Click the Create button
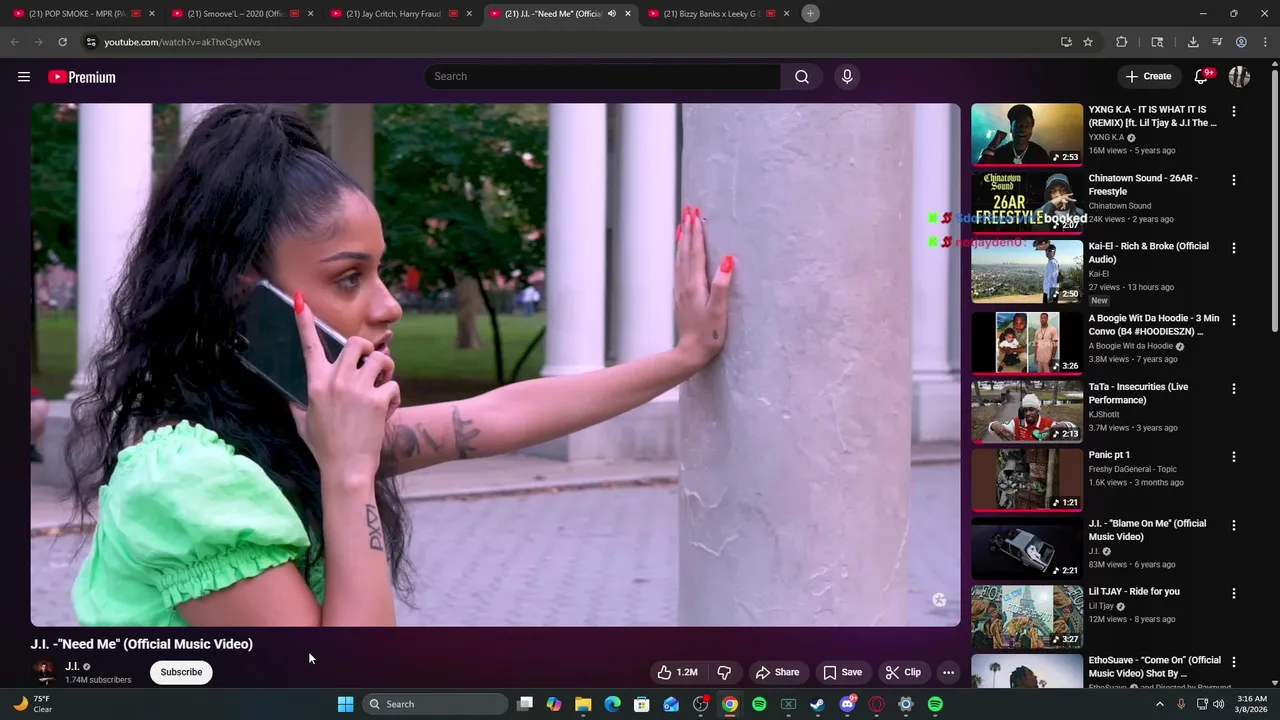Image resolution: width=1280 pixels, height=720 pixels. point(1148,77)
